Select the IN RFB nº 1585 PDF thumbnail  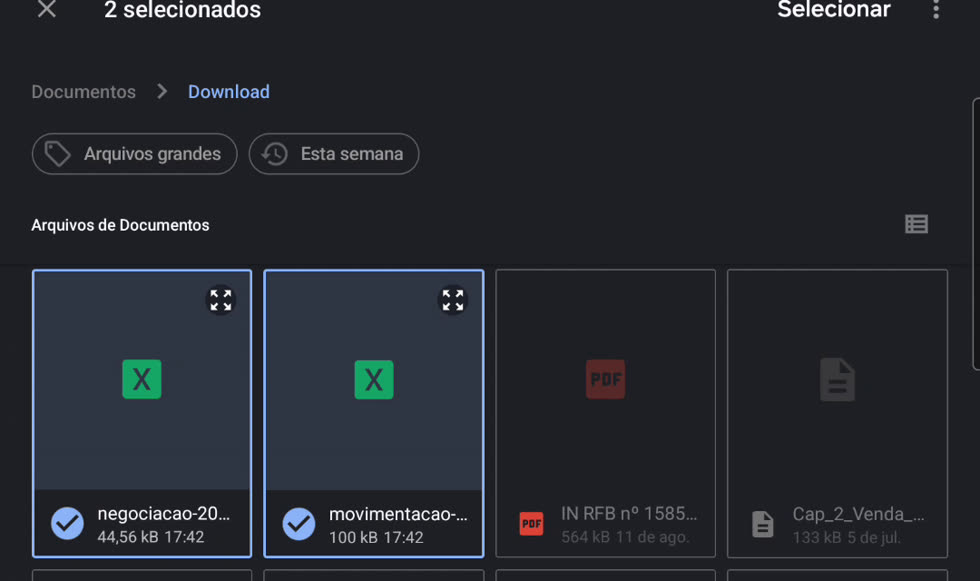click(x=605, y=379)
